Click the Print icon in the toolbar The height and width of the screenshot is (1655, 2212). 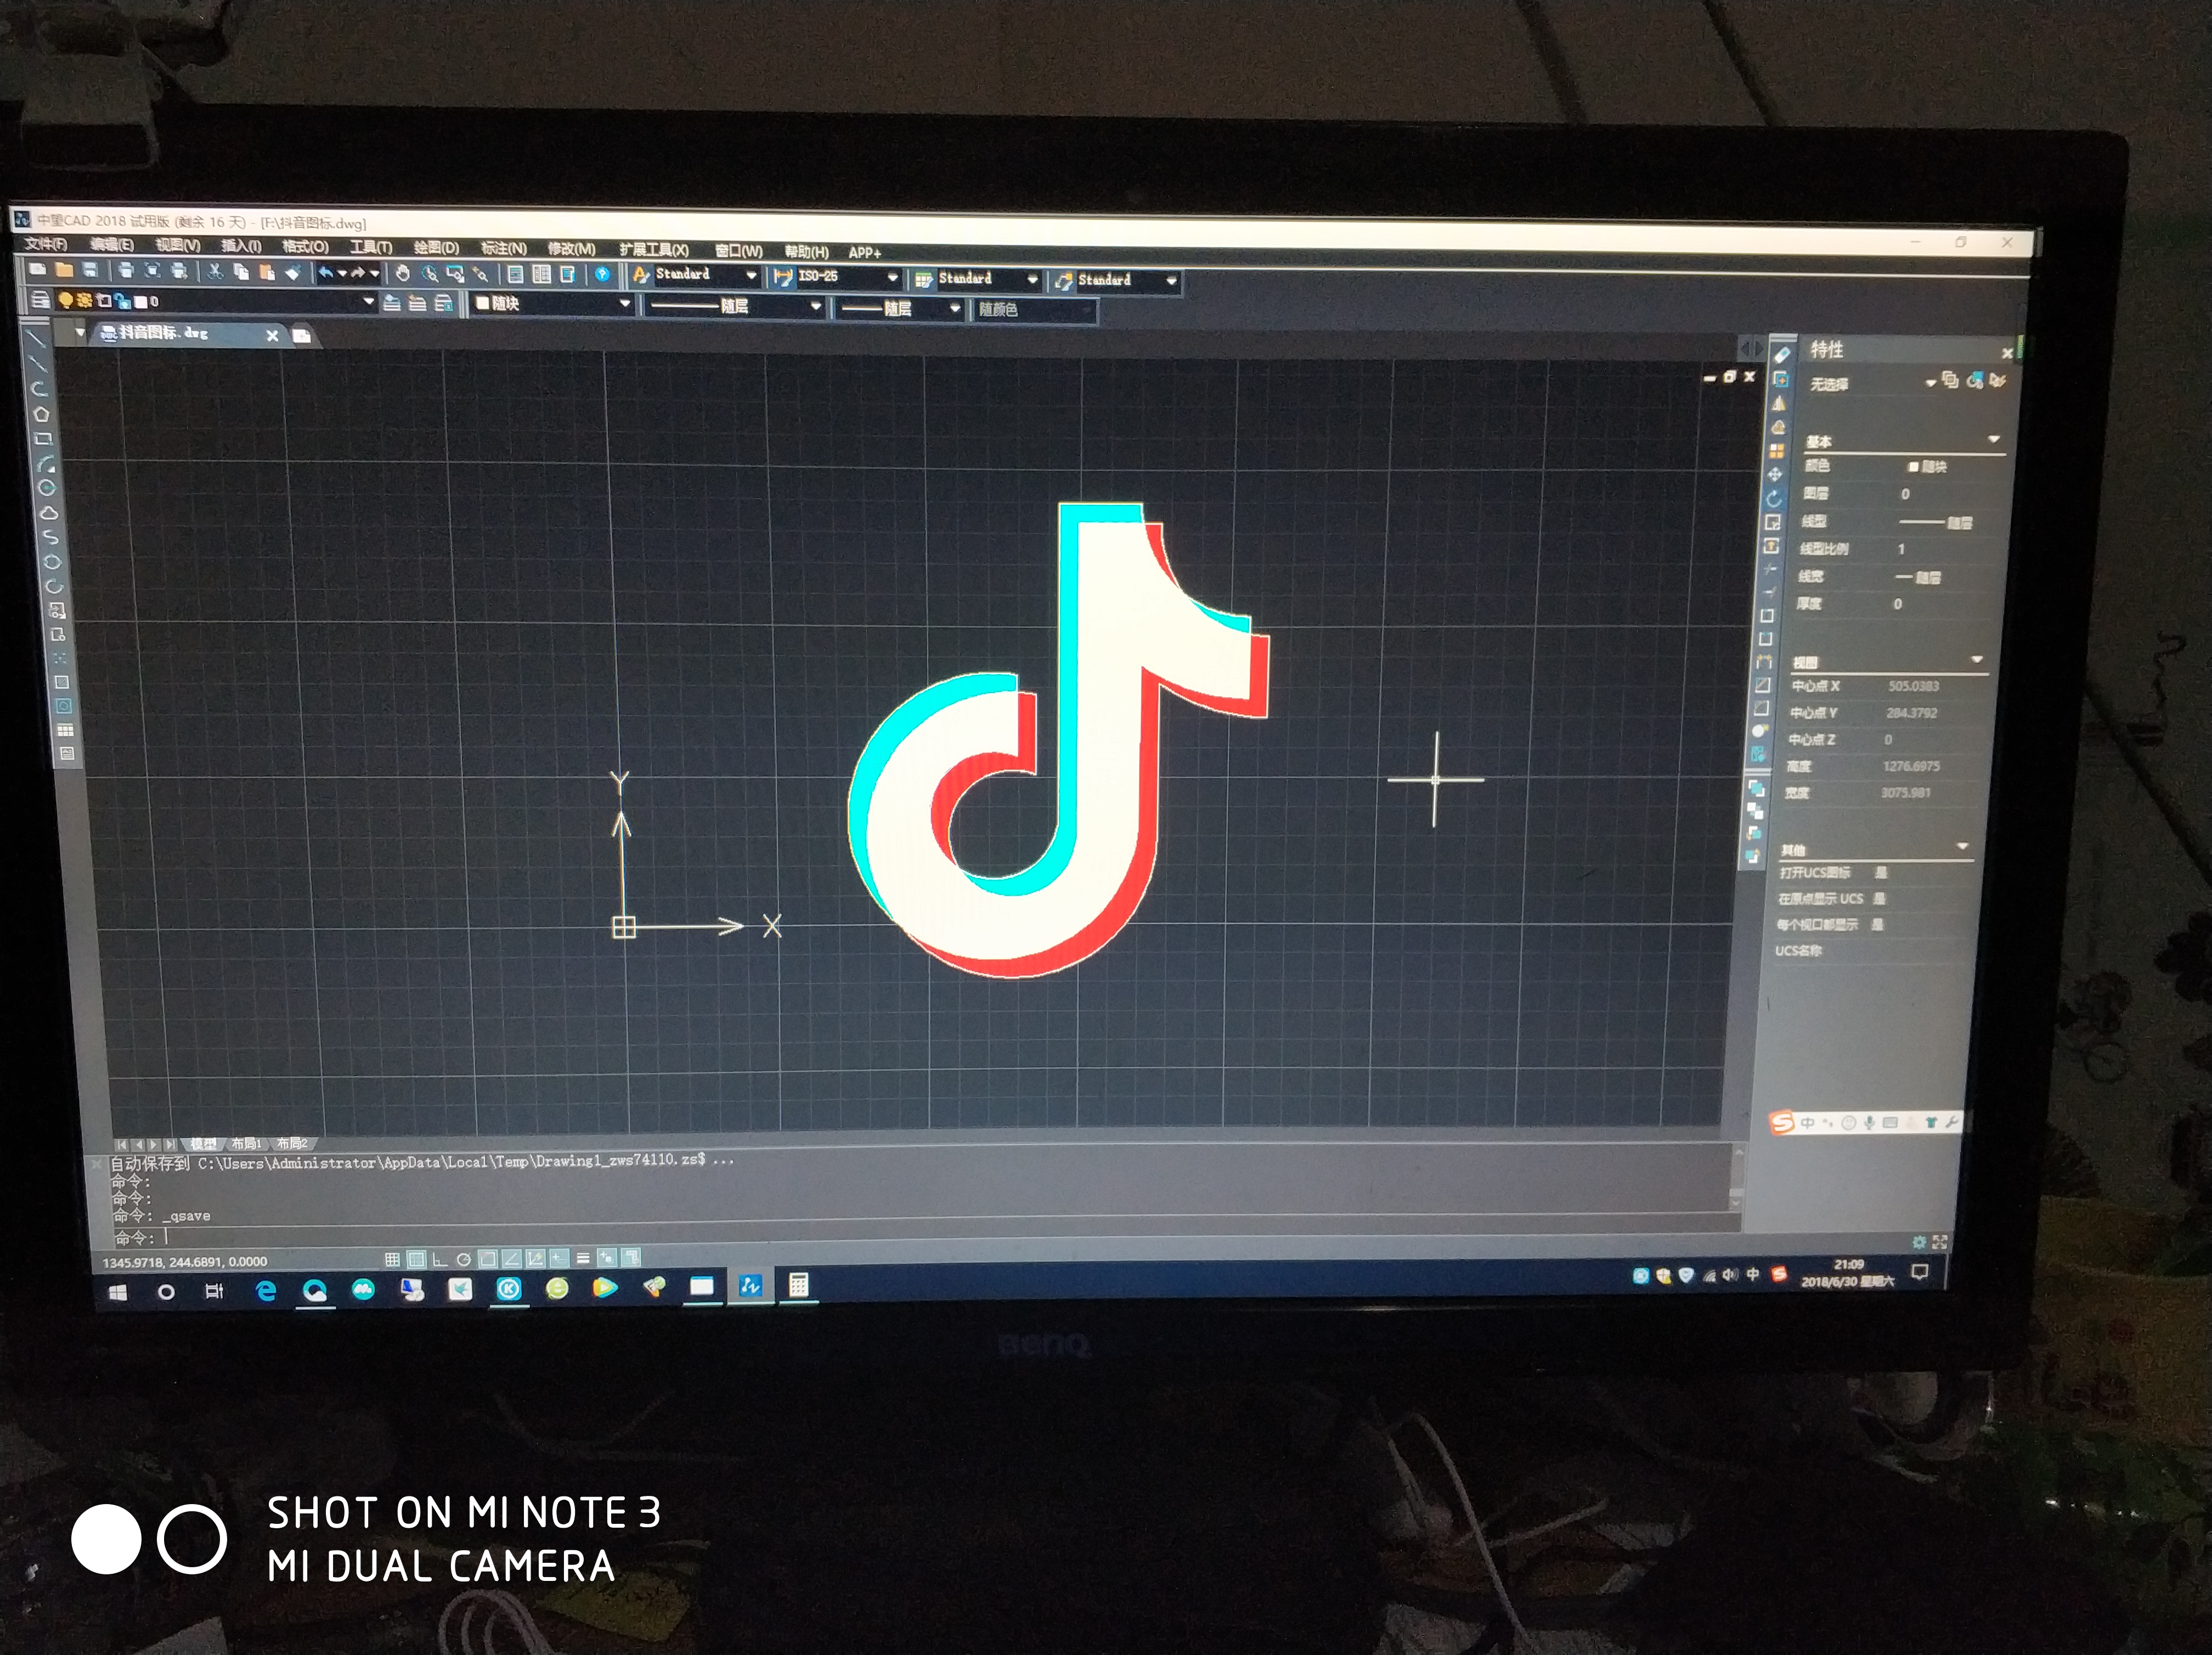click(126, 270)
